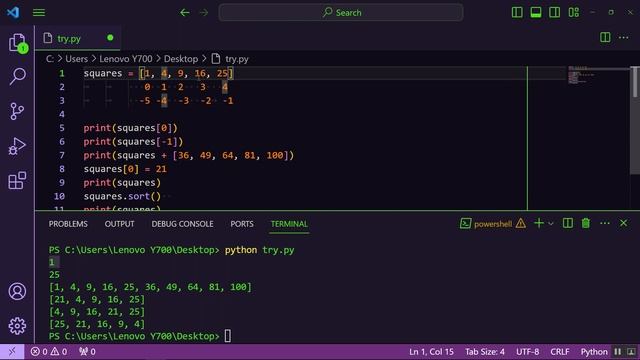Select the try.py editor tab
This screenshot has height=360, width=640.
coord(78,38)
